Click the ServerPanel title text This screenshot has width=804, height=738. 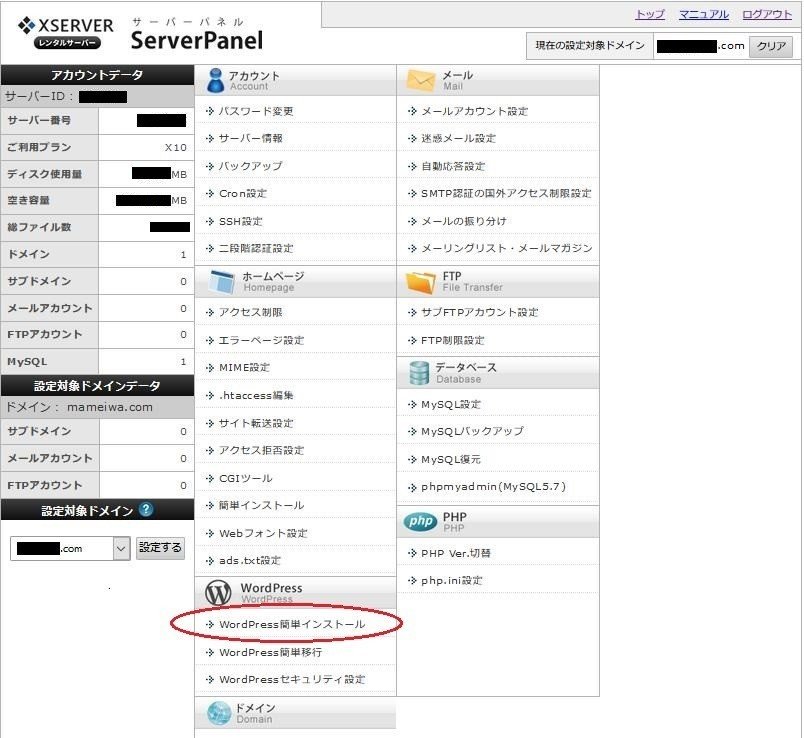pyautogui.click(x=197, y=41)
